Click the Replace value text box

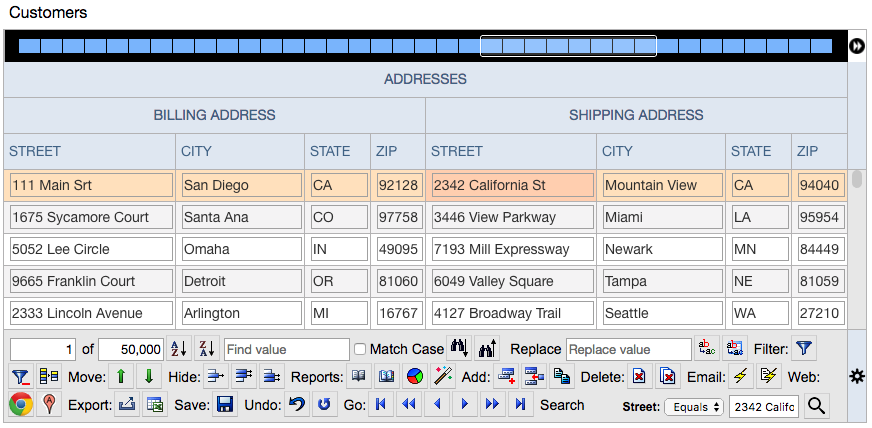click(x=628, y=349)
